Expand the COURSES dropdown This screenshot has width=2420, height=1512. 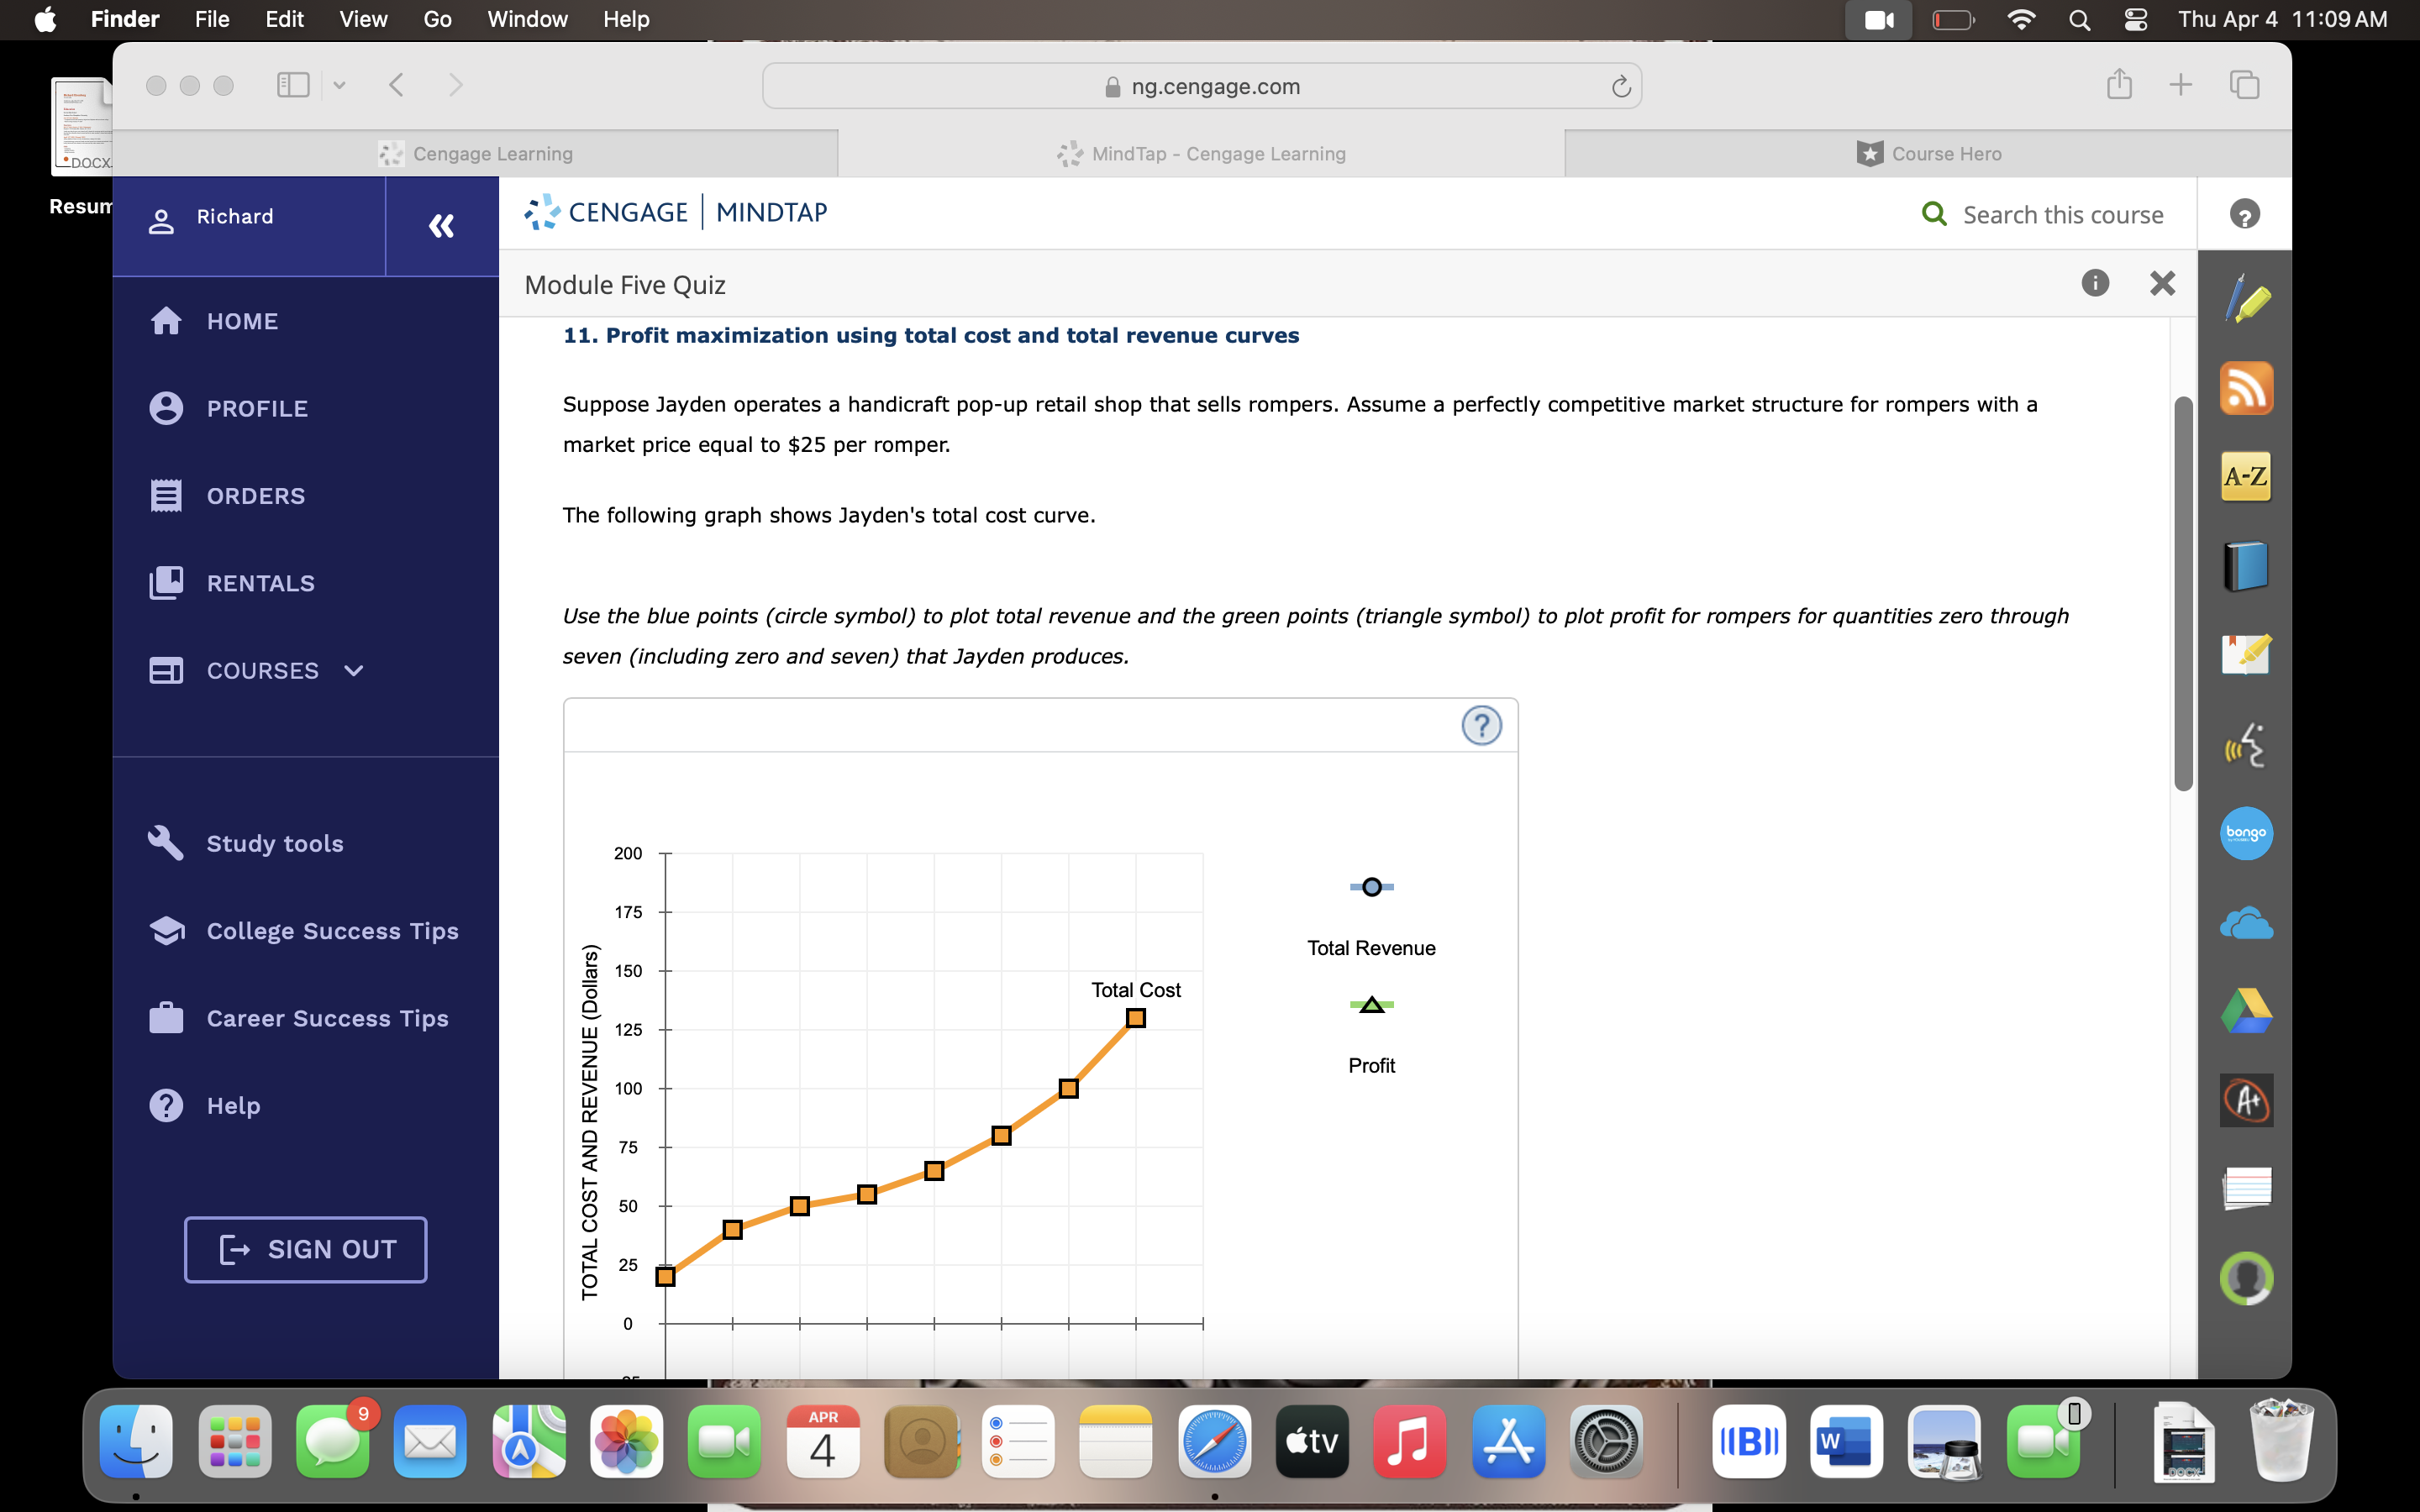coord(352,671)
